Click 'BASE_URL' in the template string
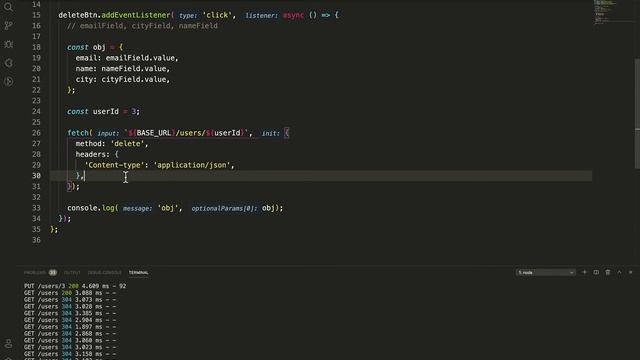The image size is (640, 360). click(153, 133)
